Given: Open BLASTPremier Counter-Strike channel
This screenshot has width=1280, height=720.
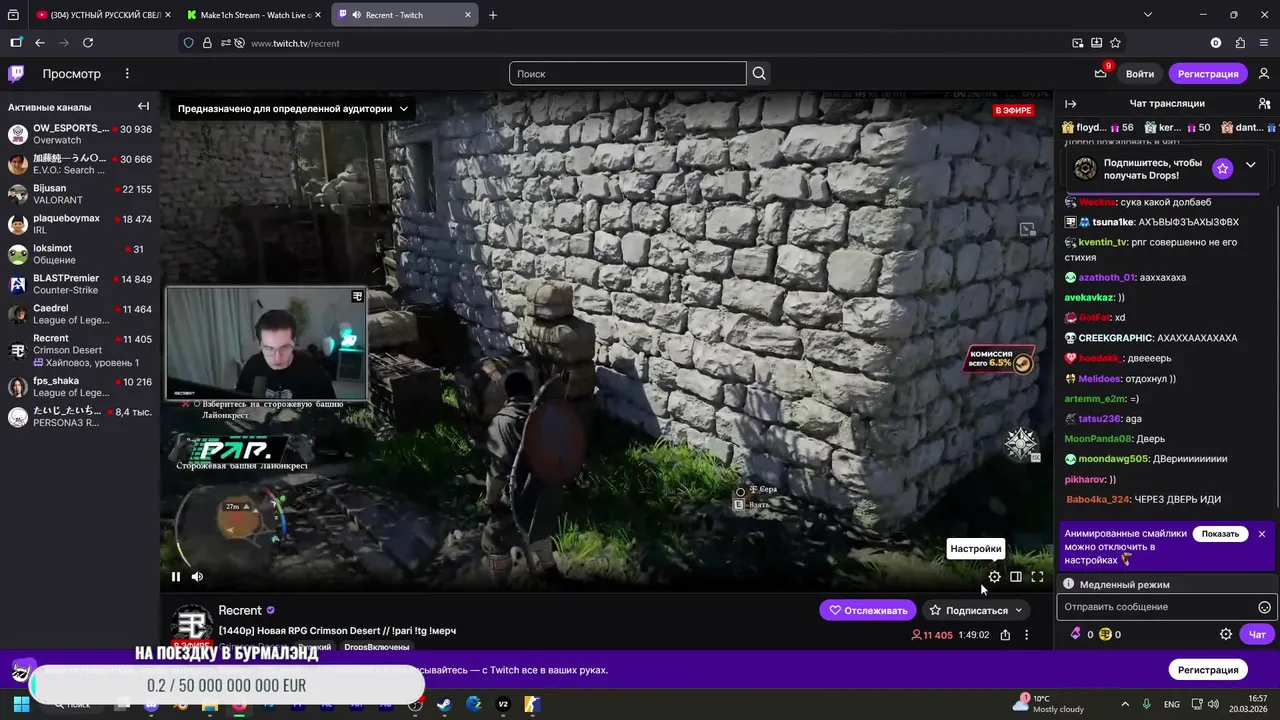Looking at the screenshot, I should [x=80, y=284].
